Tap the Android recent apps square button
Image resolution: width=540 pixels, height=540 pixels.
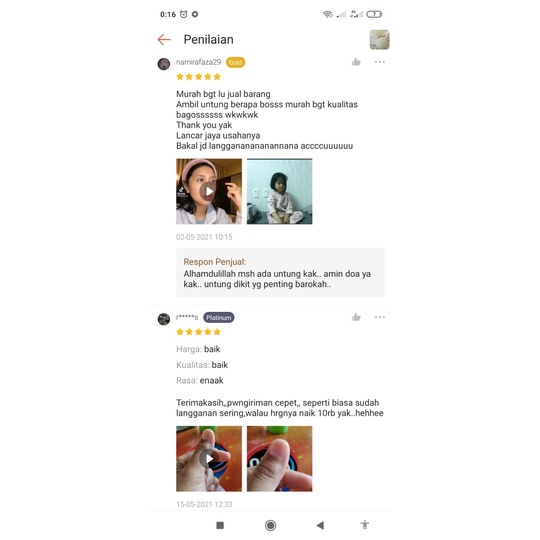point(220,525)
